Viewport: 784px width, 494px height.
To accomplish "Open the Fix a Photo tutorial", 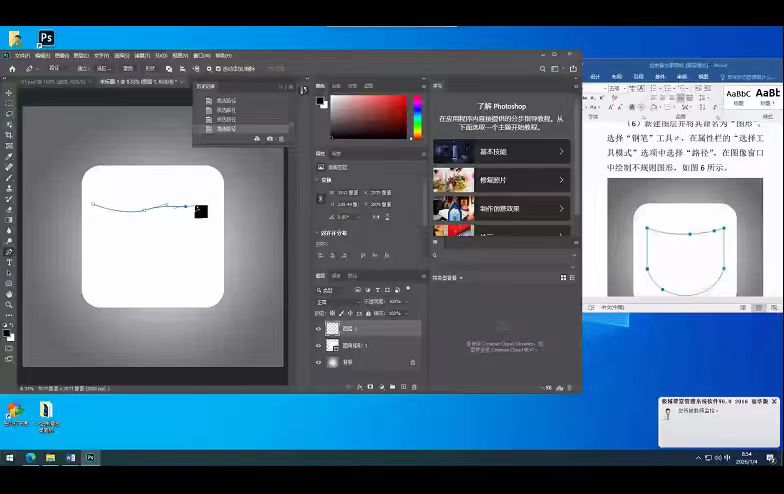I will pyautogui.click(x=501, y=180).
